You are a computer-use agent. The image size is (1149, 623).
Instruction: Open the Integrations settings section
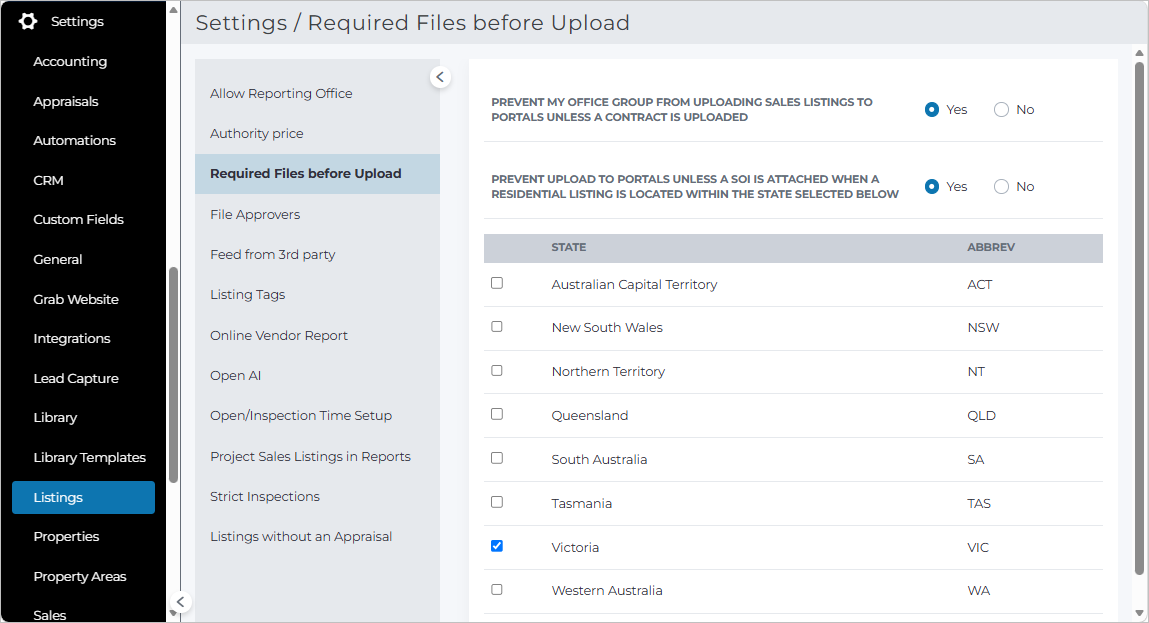point(72,339)
